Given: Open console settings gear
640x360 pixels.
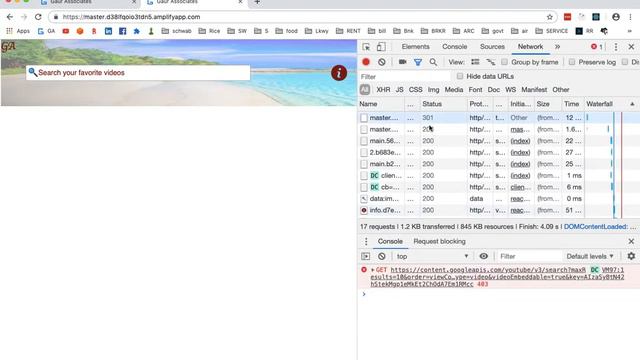Looking at the screenshot, I should click(631, 256).
